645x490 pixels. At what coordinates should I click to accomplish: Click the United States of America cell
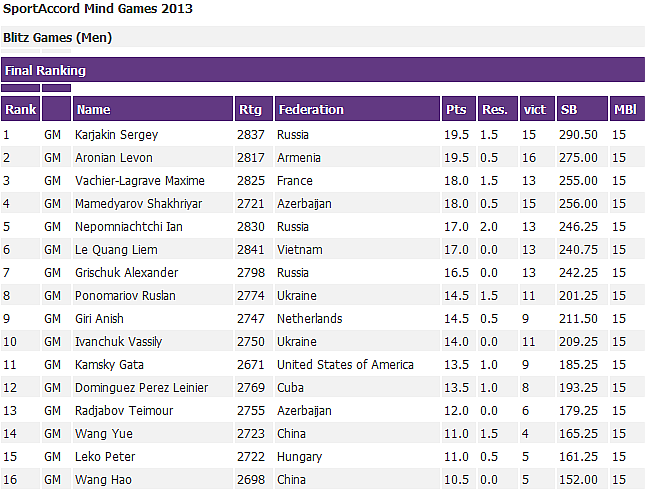pyautogui.click(x=344, y=365)
